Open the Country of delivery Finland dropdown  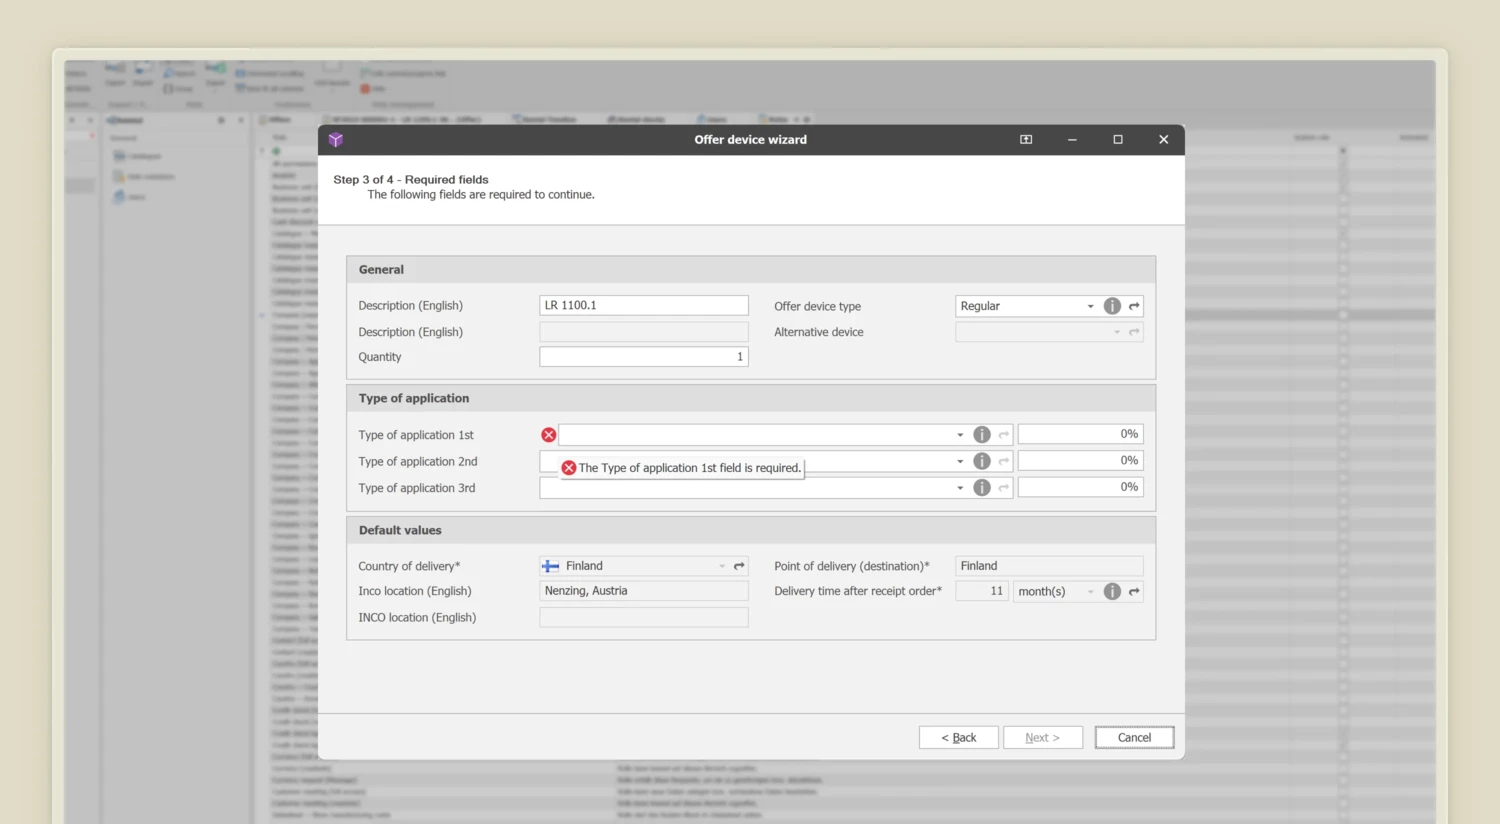(x=722, y=566)
